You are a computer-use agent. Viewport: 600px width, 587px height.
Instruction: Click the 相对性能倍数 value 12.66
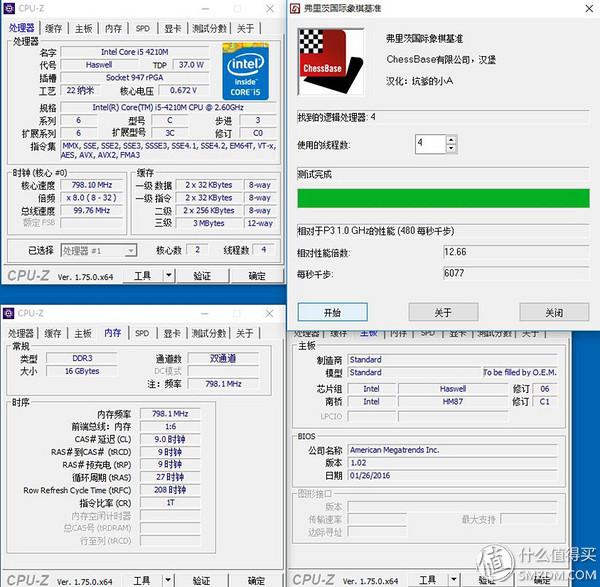[516, 252]
